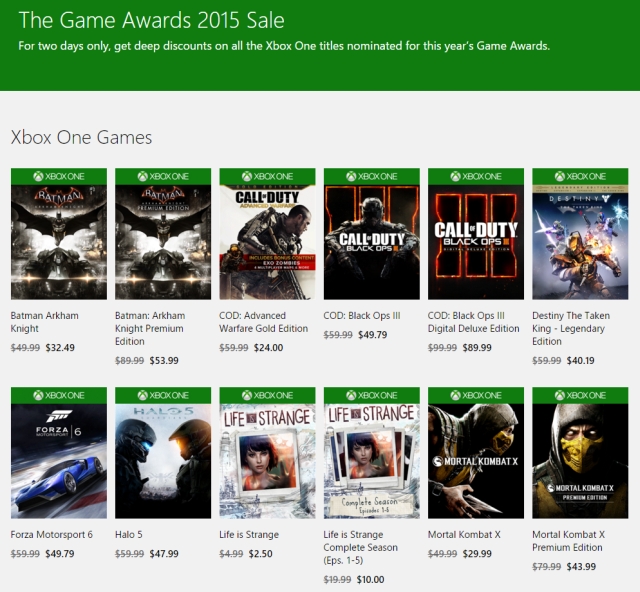Click Xbox One badge above Mortal Kombat X Premium
The image size is (640, 592).
580,395
